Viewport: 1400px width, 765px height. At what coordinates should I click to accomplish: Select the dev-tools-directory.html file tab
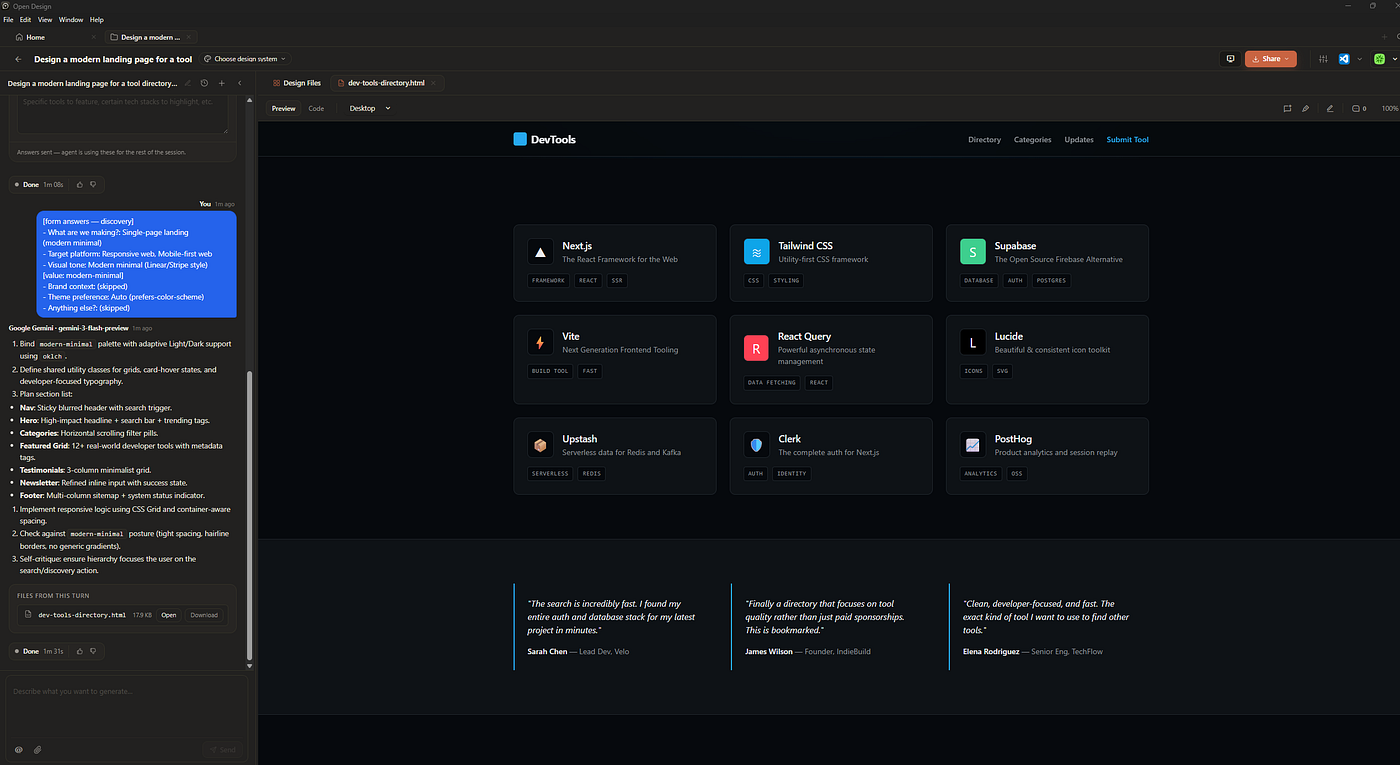coord(386,83)
